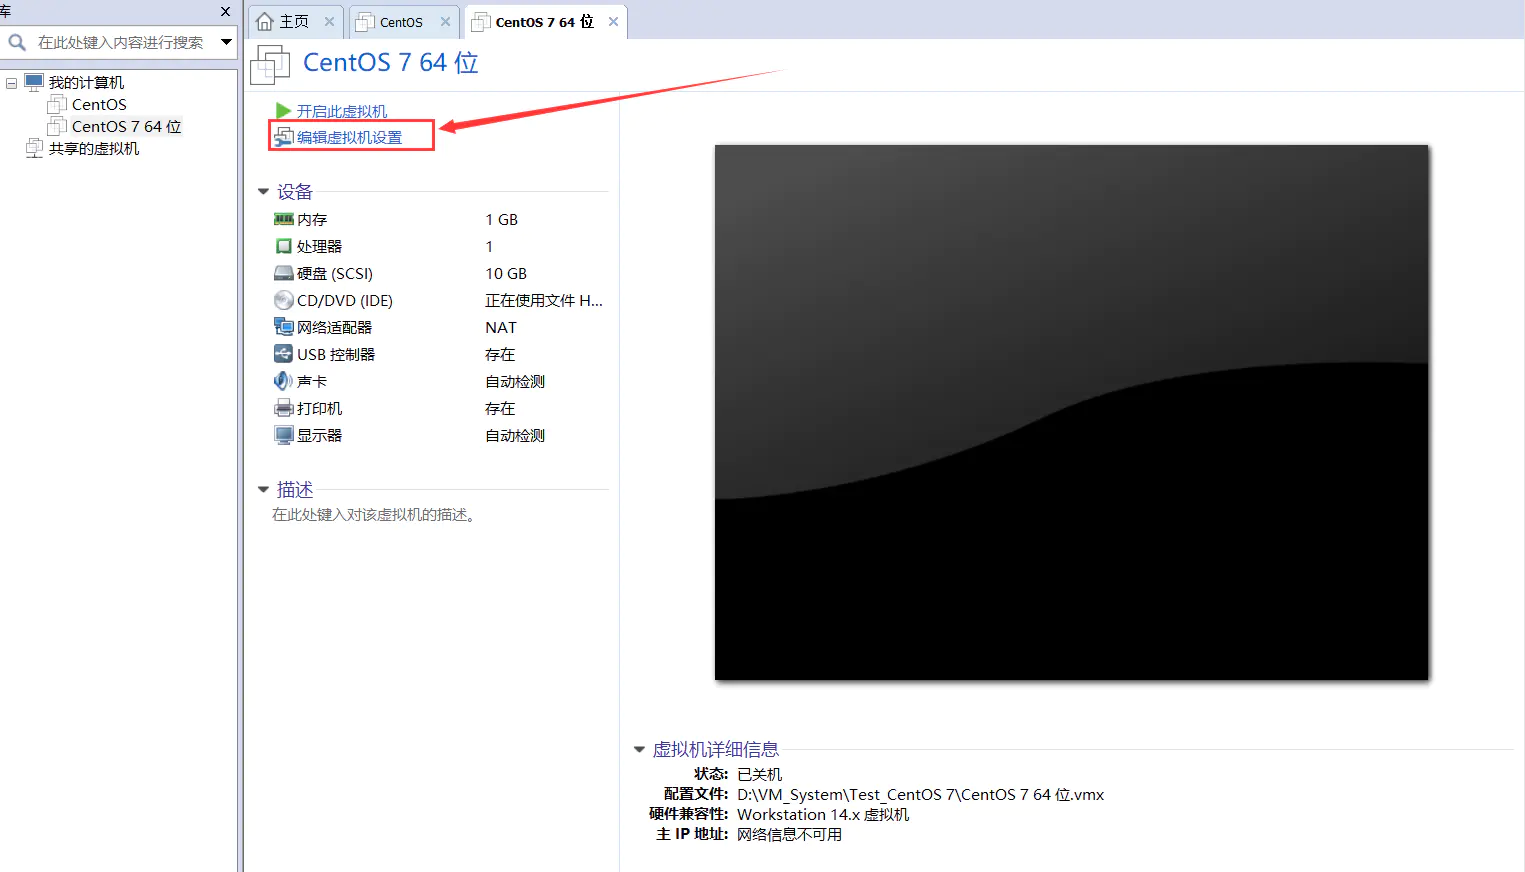This screenshot has width=1525, height=872.
Task: Click the network adapter (网络适配器) icon
Action: tap(284, 327)
